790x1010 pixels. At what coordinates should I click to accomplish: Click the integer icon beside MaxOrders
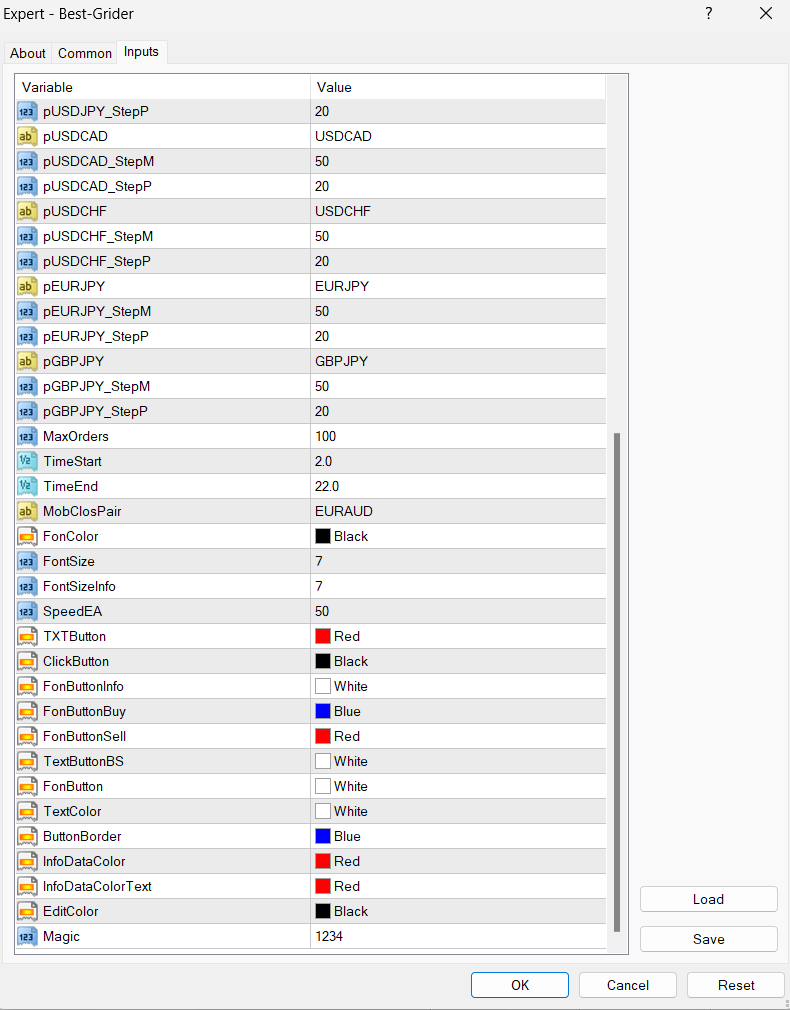[28, 436]
